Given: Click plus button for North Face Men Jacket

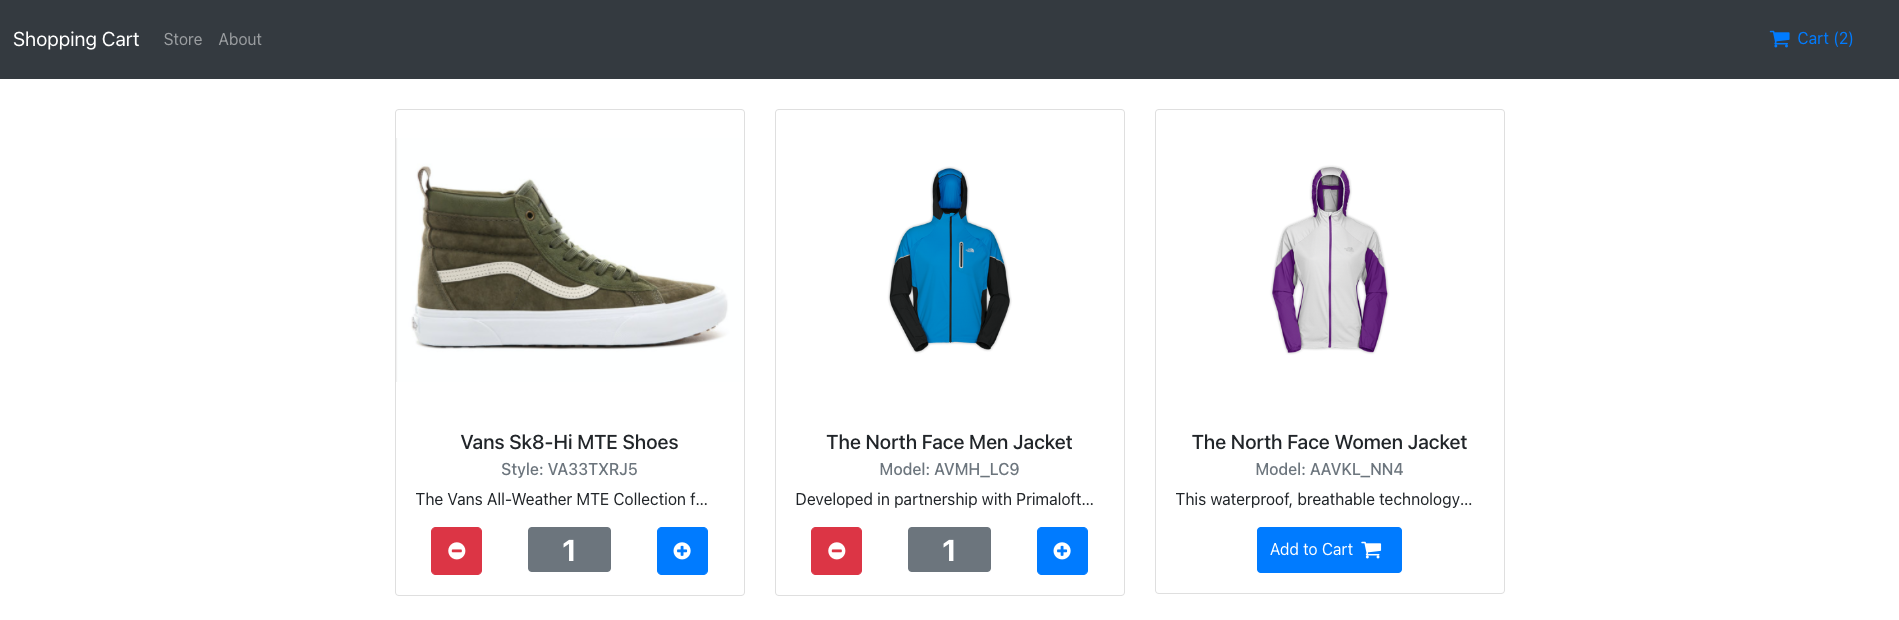Looking at the screenshot, I should coord(1062,551).
